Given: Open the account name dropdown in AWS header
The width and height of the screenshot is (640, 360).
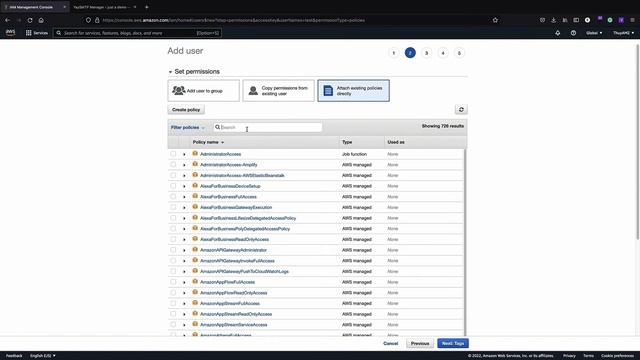Looking at the screenshot, I should (623, 33).
